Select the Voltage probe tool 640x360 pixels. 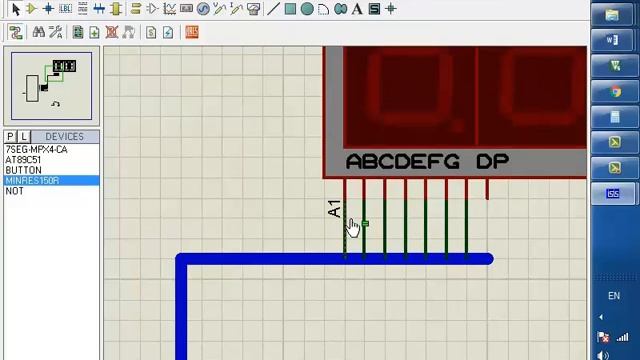point(220,9)
